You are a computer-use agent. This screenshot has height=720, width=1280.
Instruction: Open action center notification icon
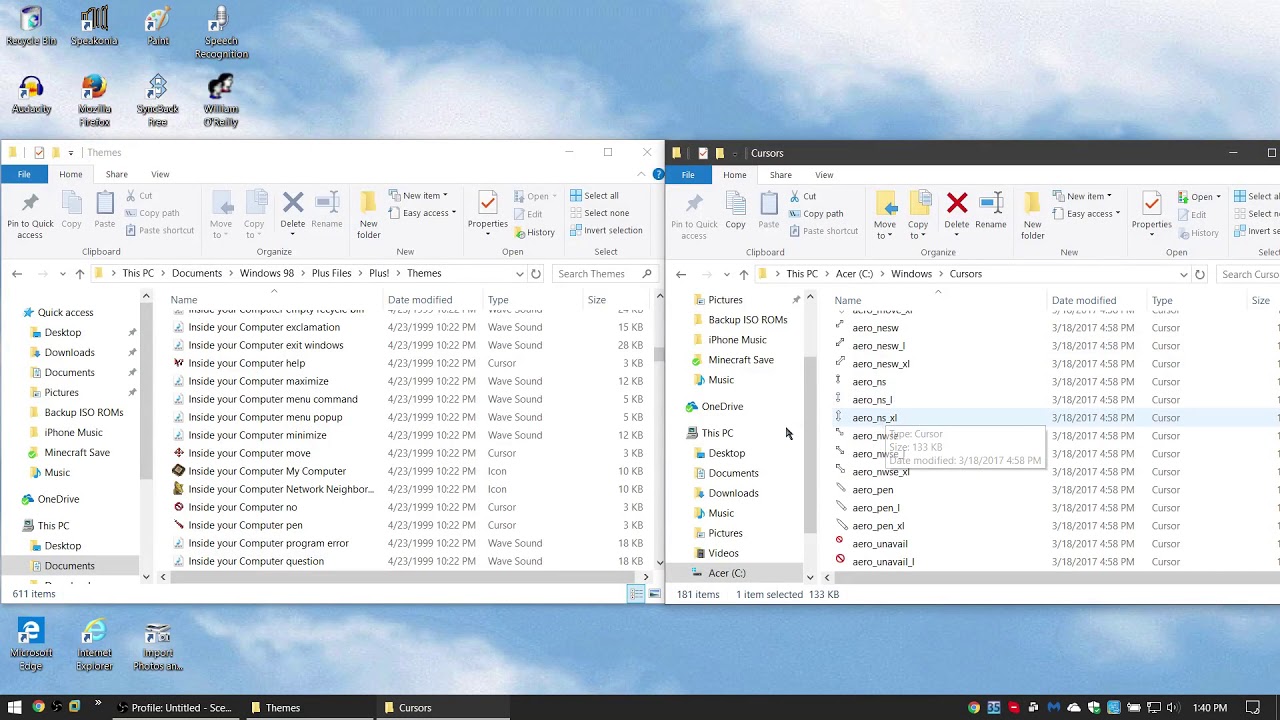point(1253,707)
